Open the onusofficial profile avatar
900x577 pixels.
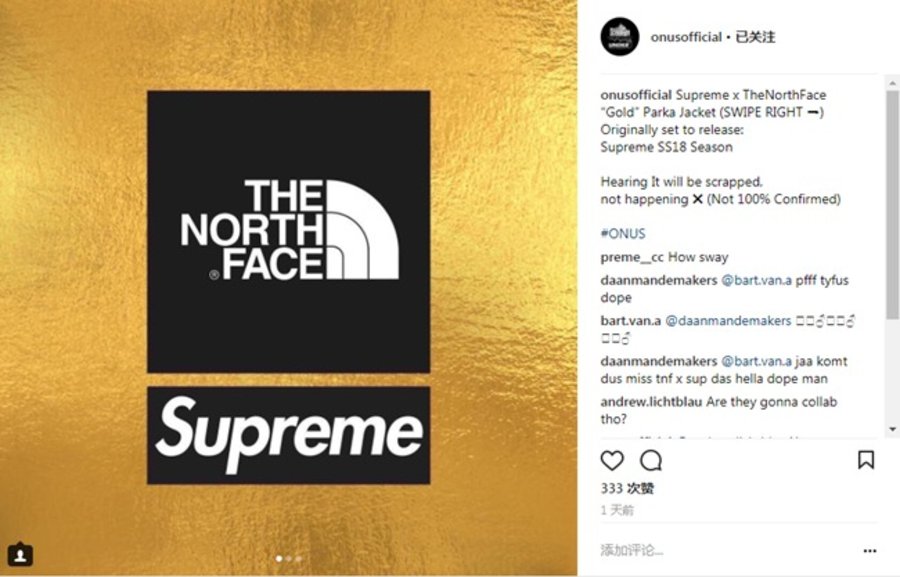tap(619, 37)
